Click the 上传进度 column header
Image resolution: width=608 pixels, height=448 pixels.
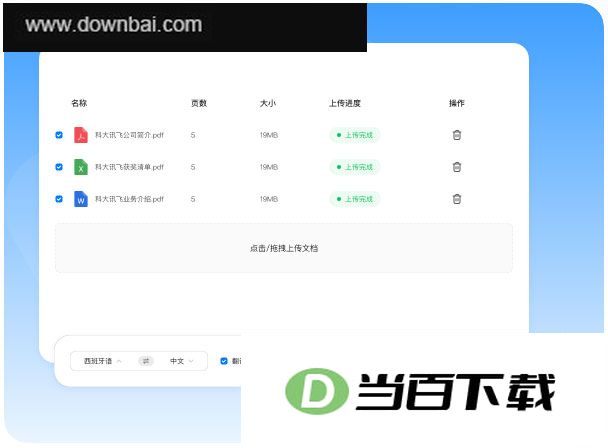(345, 103)
